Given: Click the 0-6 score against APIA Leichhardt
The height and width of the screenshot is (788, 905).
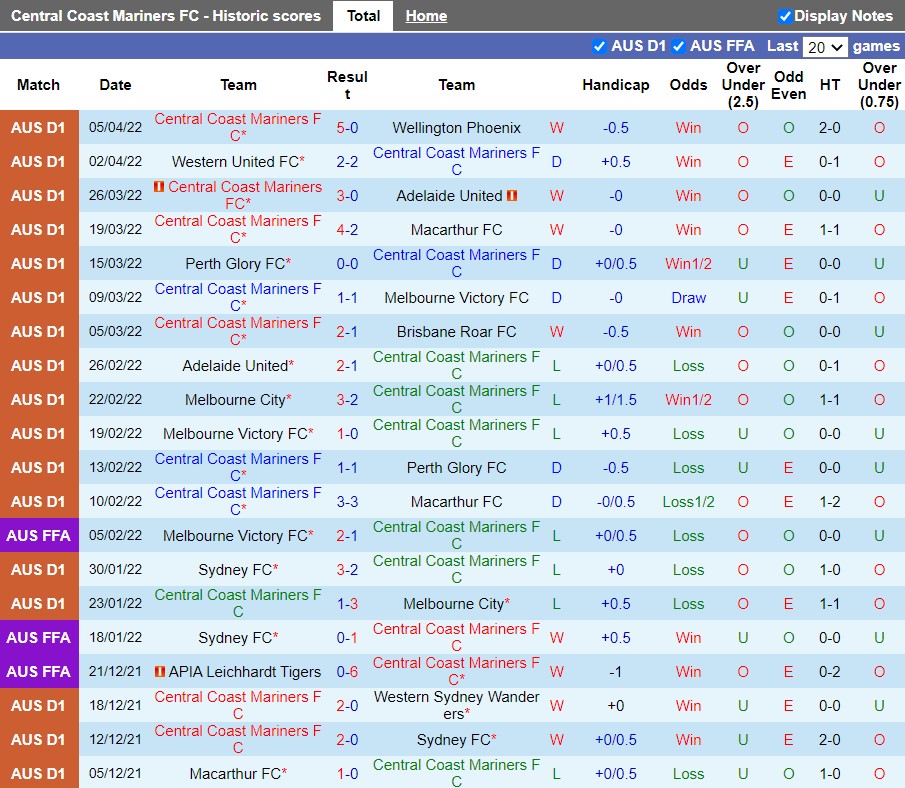Looking at the screenshot, I should [347, 672].
